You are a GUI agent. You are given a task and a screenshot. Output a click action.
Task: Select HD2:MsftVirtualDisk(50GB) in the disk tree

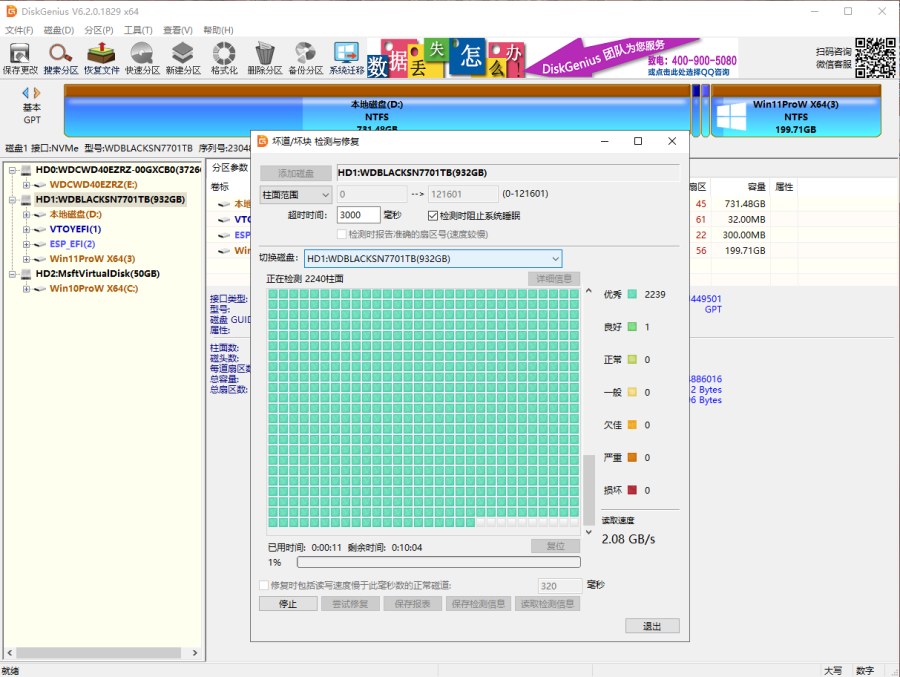coord(98,274)
